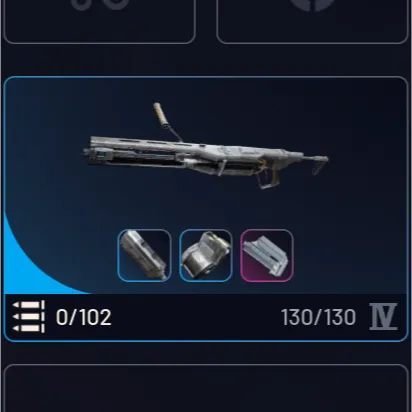Click the empty area right of the pink attachment
The image size is (412, 412).
[x=348, y=256]
